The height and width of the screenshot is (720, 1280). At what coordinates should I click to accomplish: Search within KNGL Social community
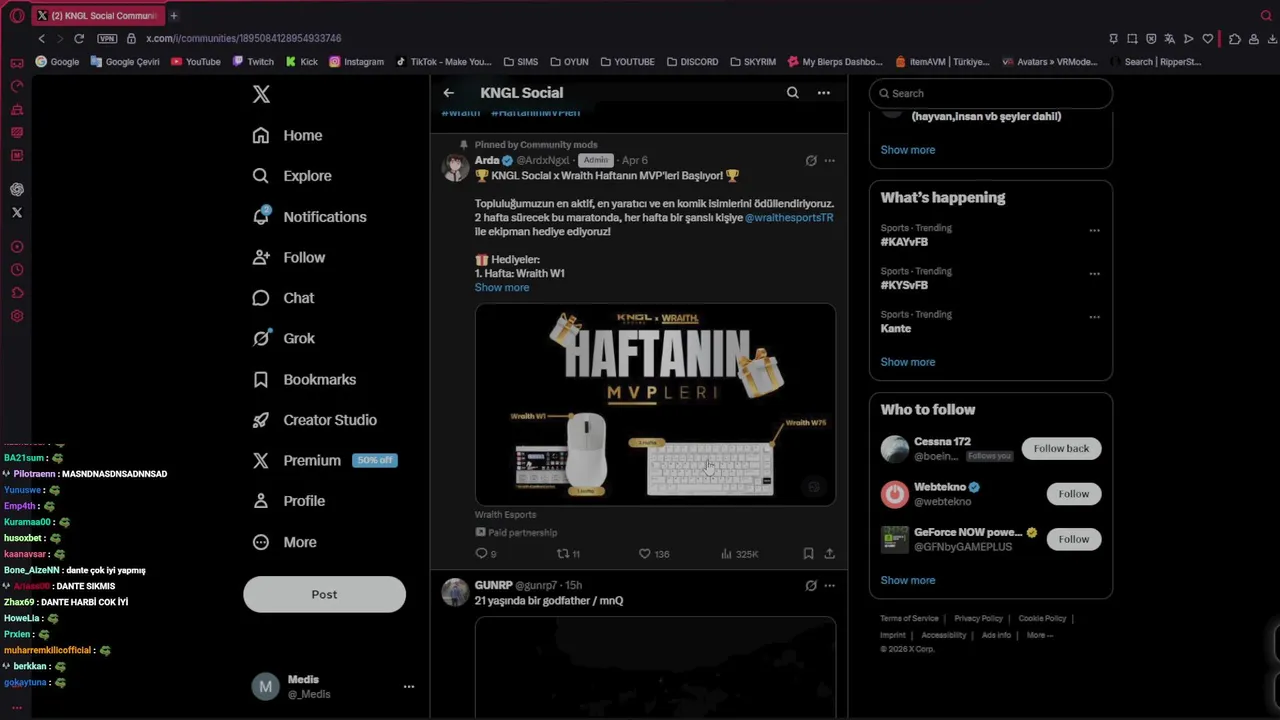point(792,93)
